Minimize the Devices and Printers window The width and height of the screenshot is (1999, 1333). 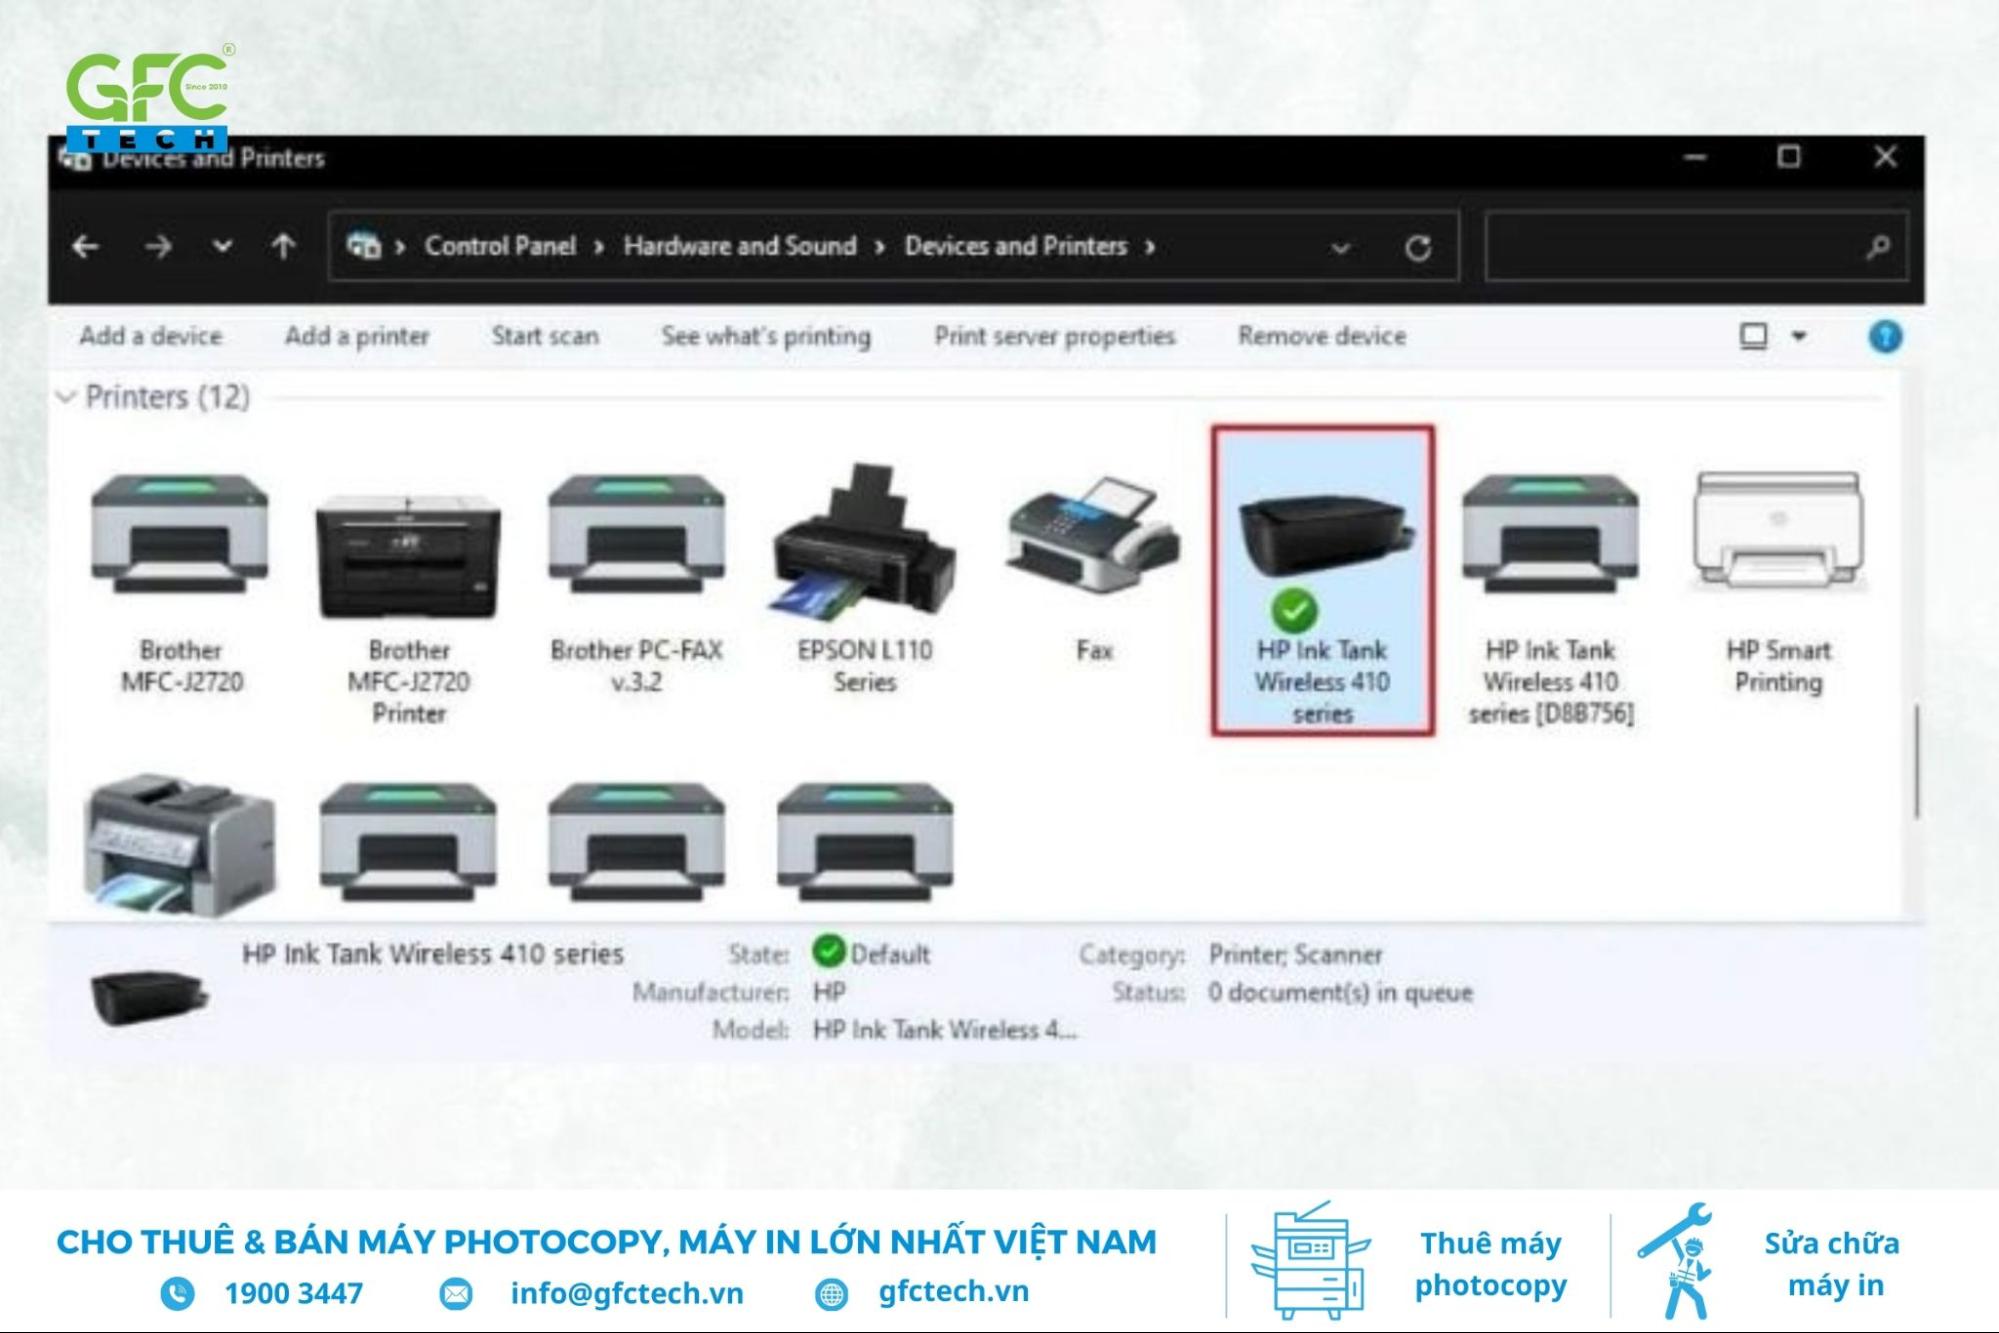tap(1695, 157)
